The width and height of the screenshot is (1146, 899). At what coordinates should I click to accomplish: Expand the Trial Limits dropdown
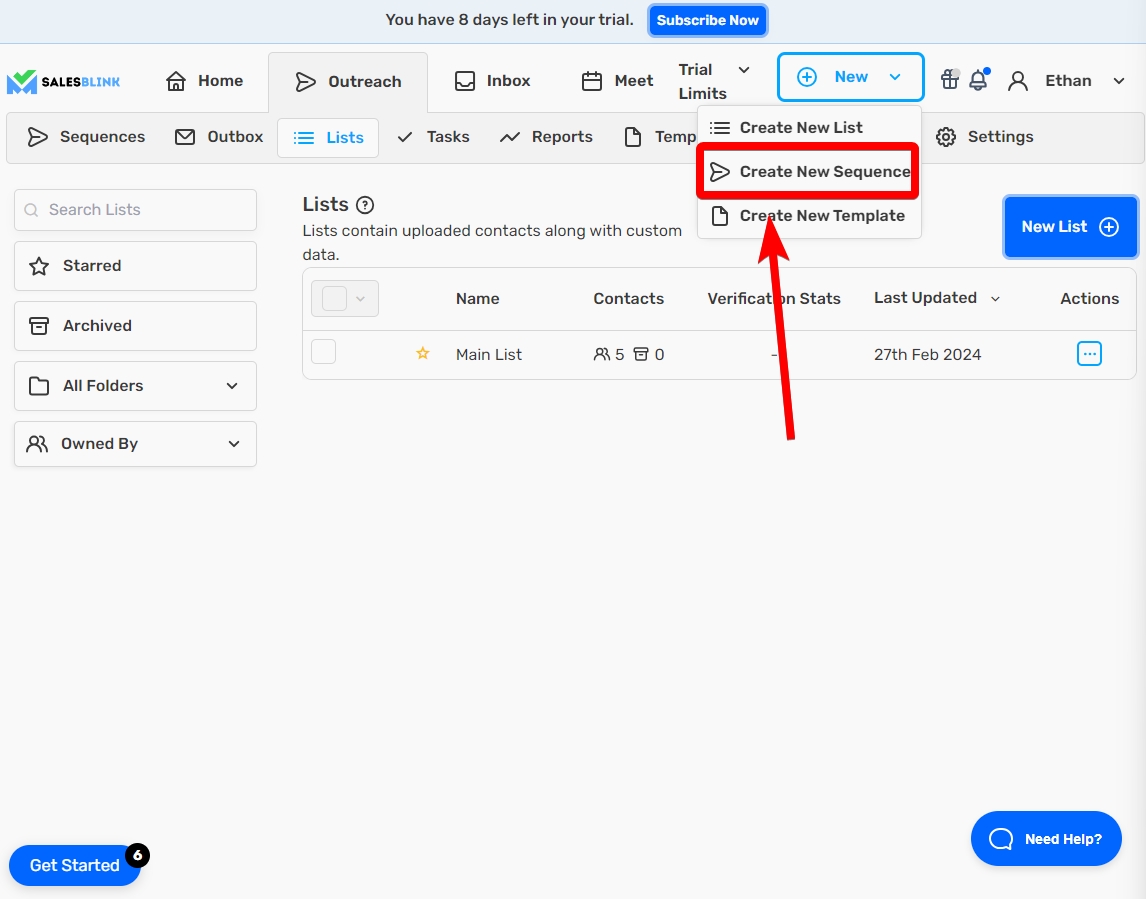coord(714,81)
